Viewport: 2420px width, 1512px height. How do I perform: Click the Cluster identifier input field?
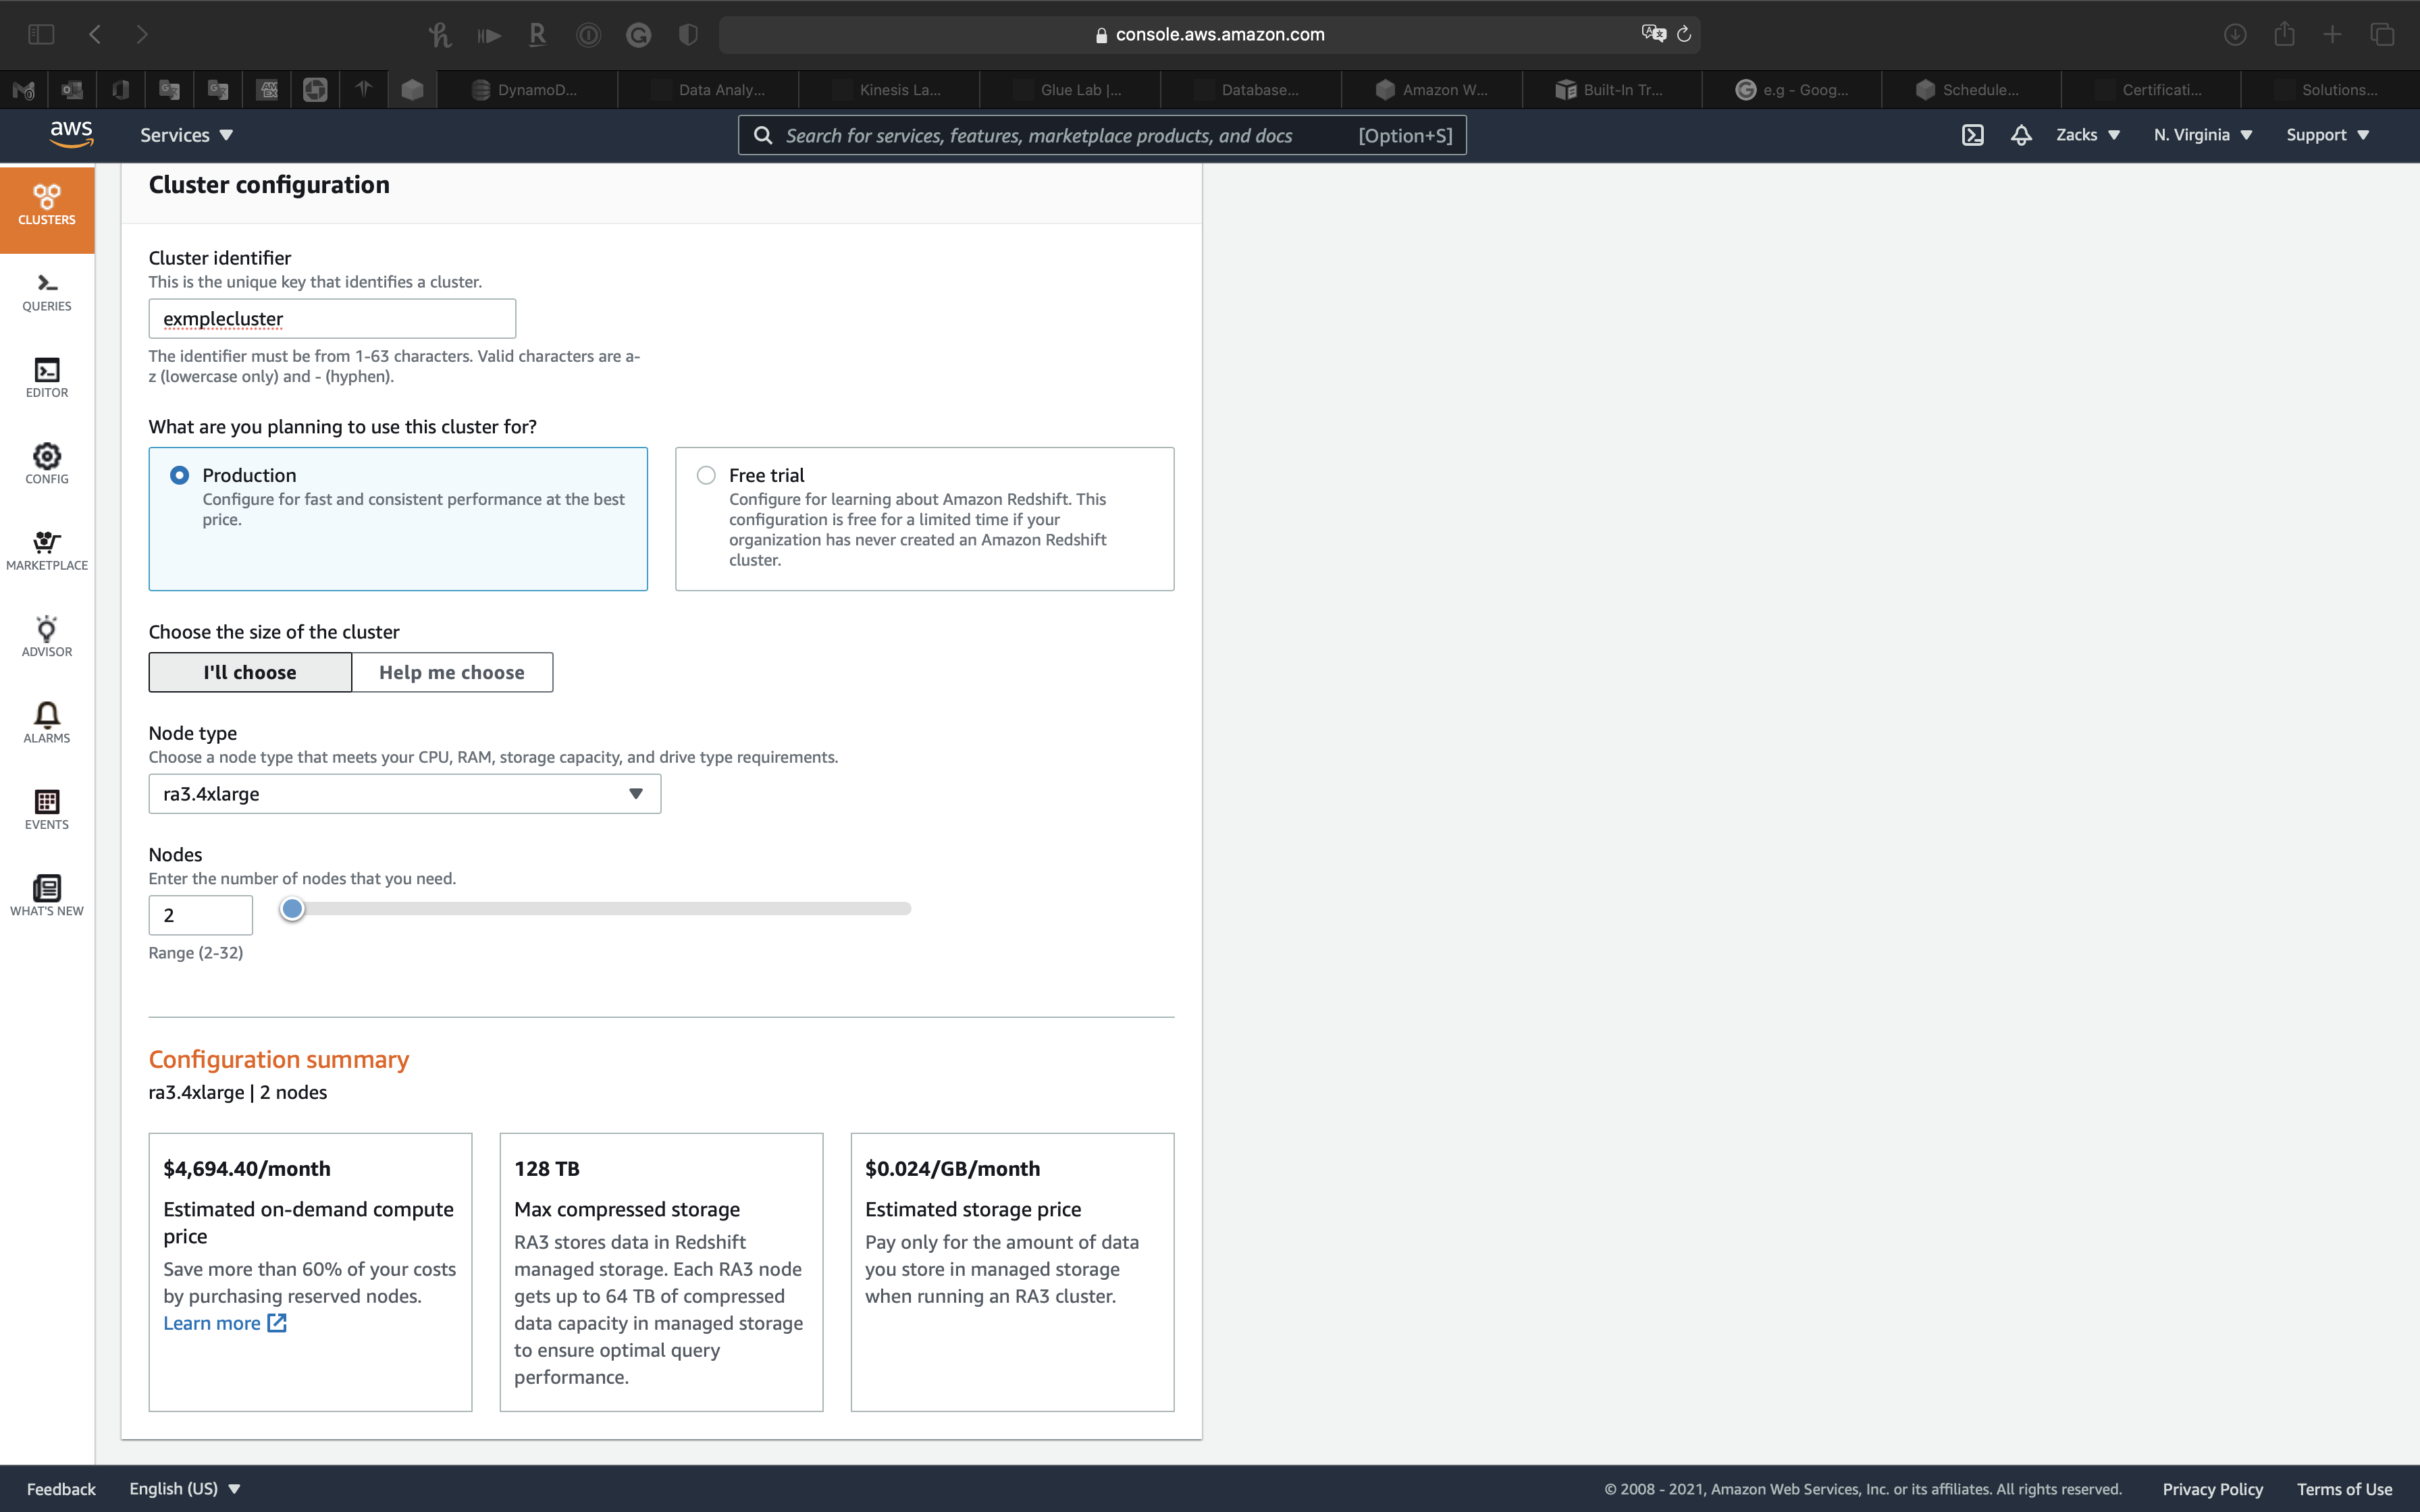(x=332, y=319)
